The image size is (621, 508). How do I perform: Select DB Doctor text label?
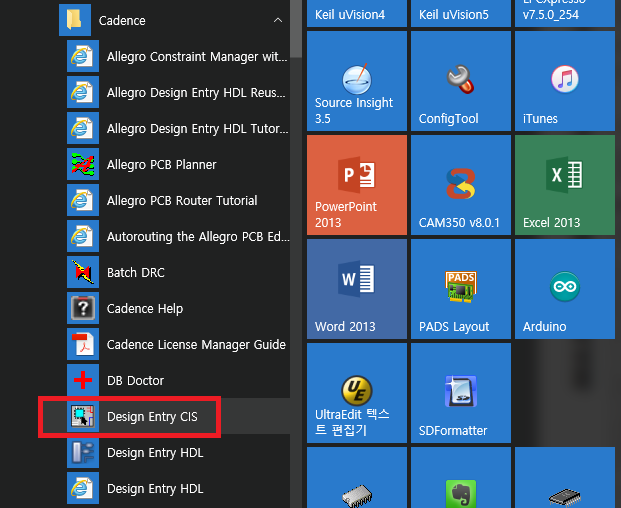click(135, 381)
